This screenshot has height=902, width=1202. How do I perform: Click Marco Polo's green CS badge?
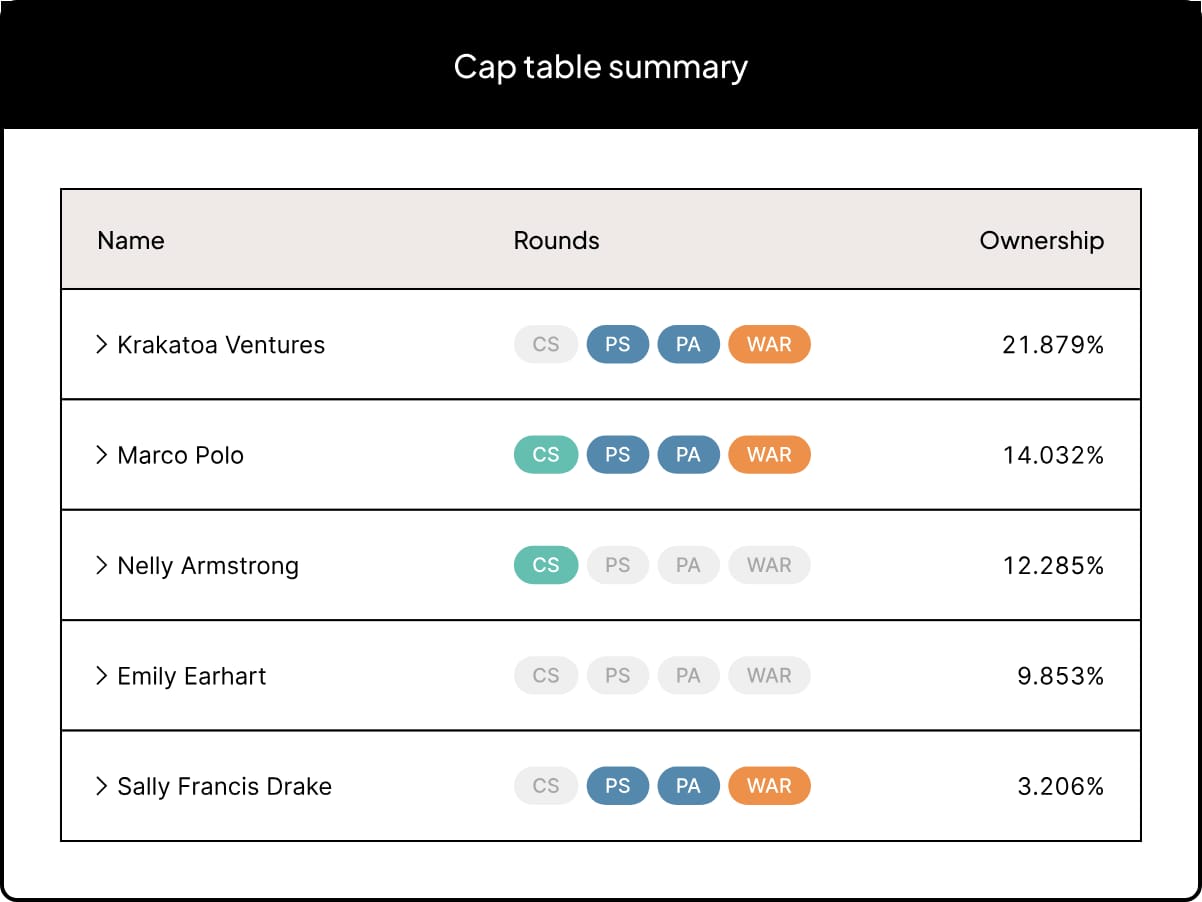pyautogui.click(x=546, y=455)
